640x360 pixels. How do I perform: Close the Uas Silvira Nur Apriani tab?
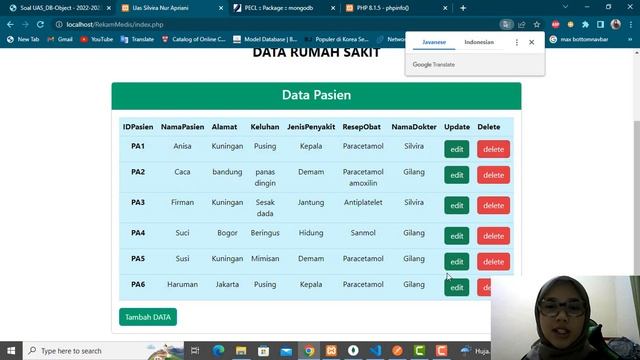point(221,8)
